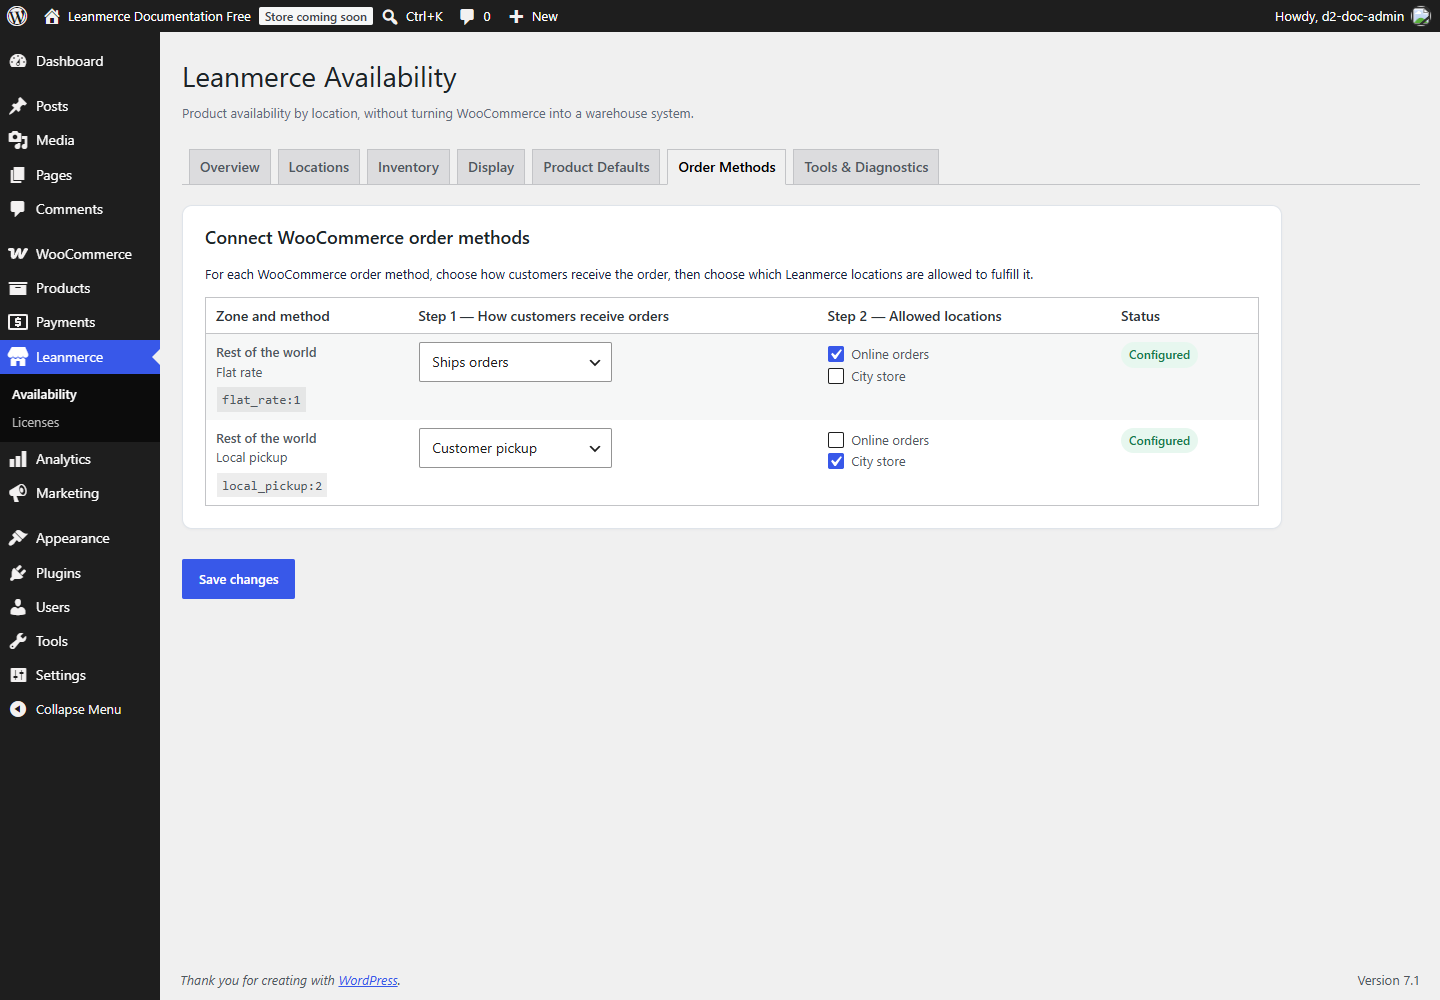The width and height of the screenshot is (1440, 1000).
Task: Click the Comments icon in sidebar
Action: pyautogui.click(x=18, y=209)
